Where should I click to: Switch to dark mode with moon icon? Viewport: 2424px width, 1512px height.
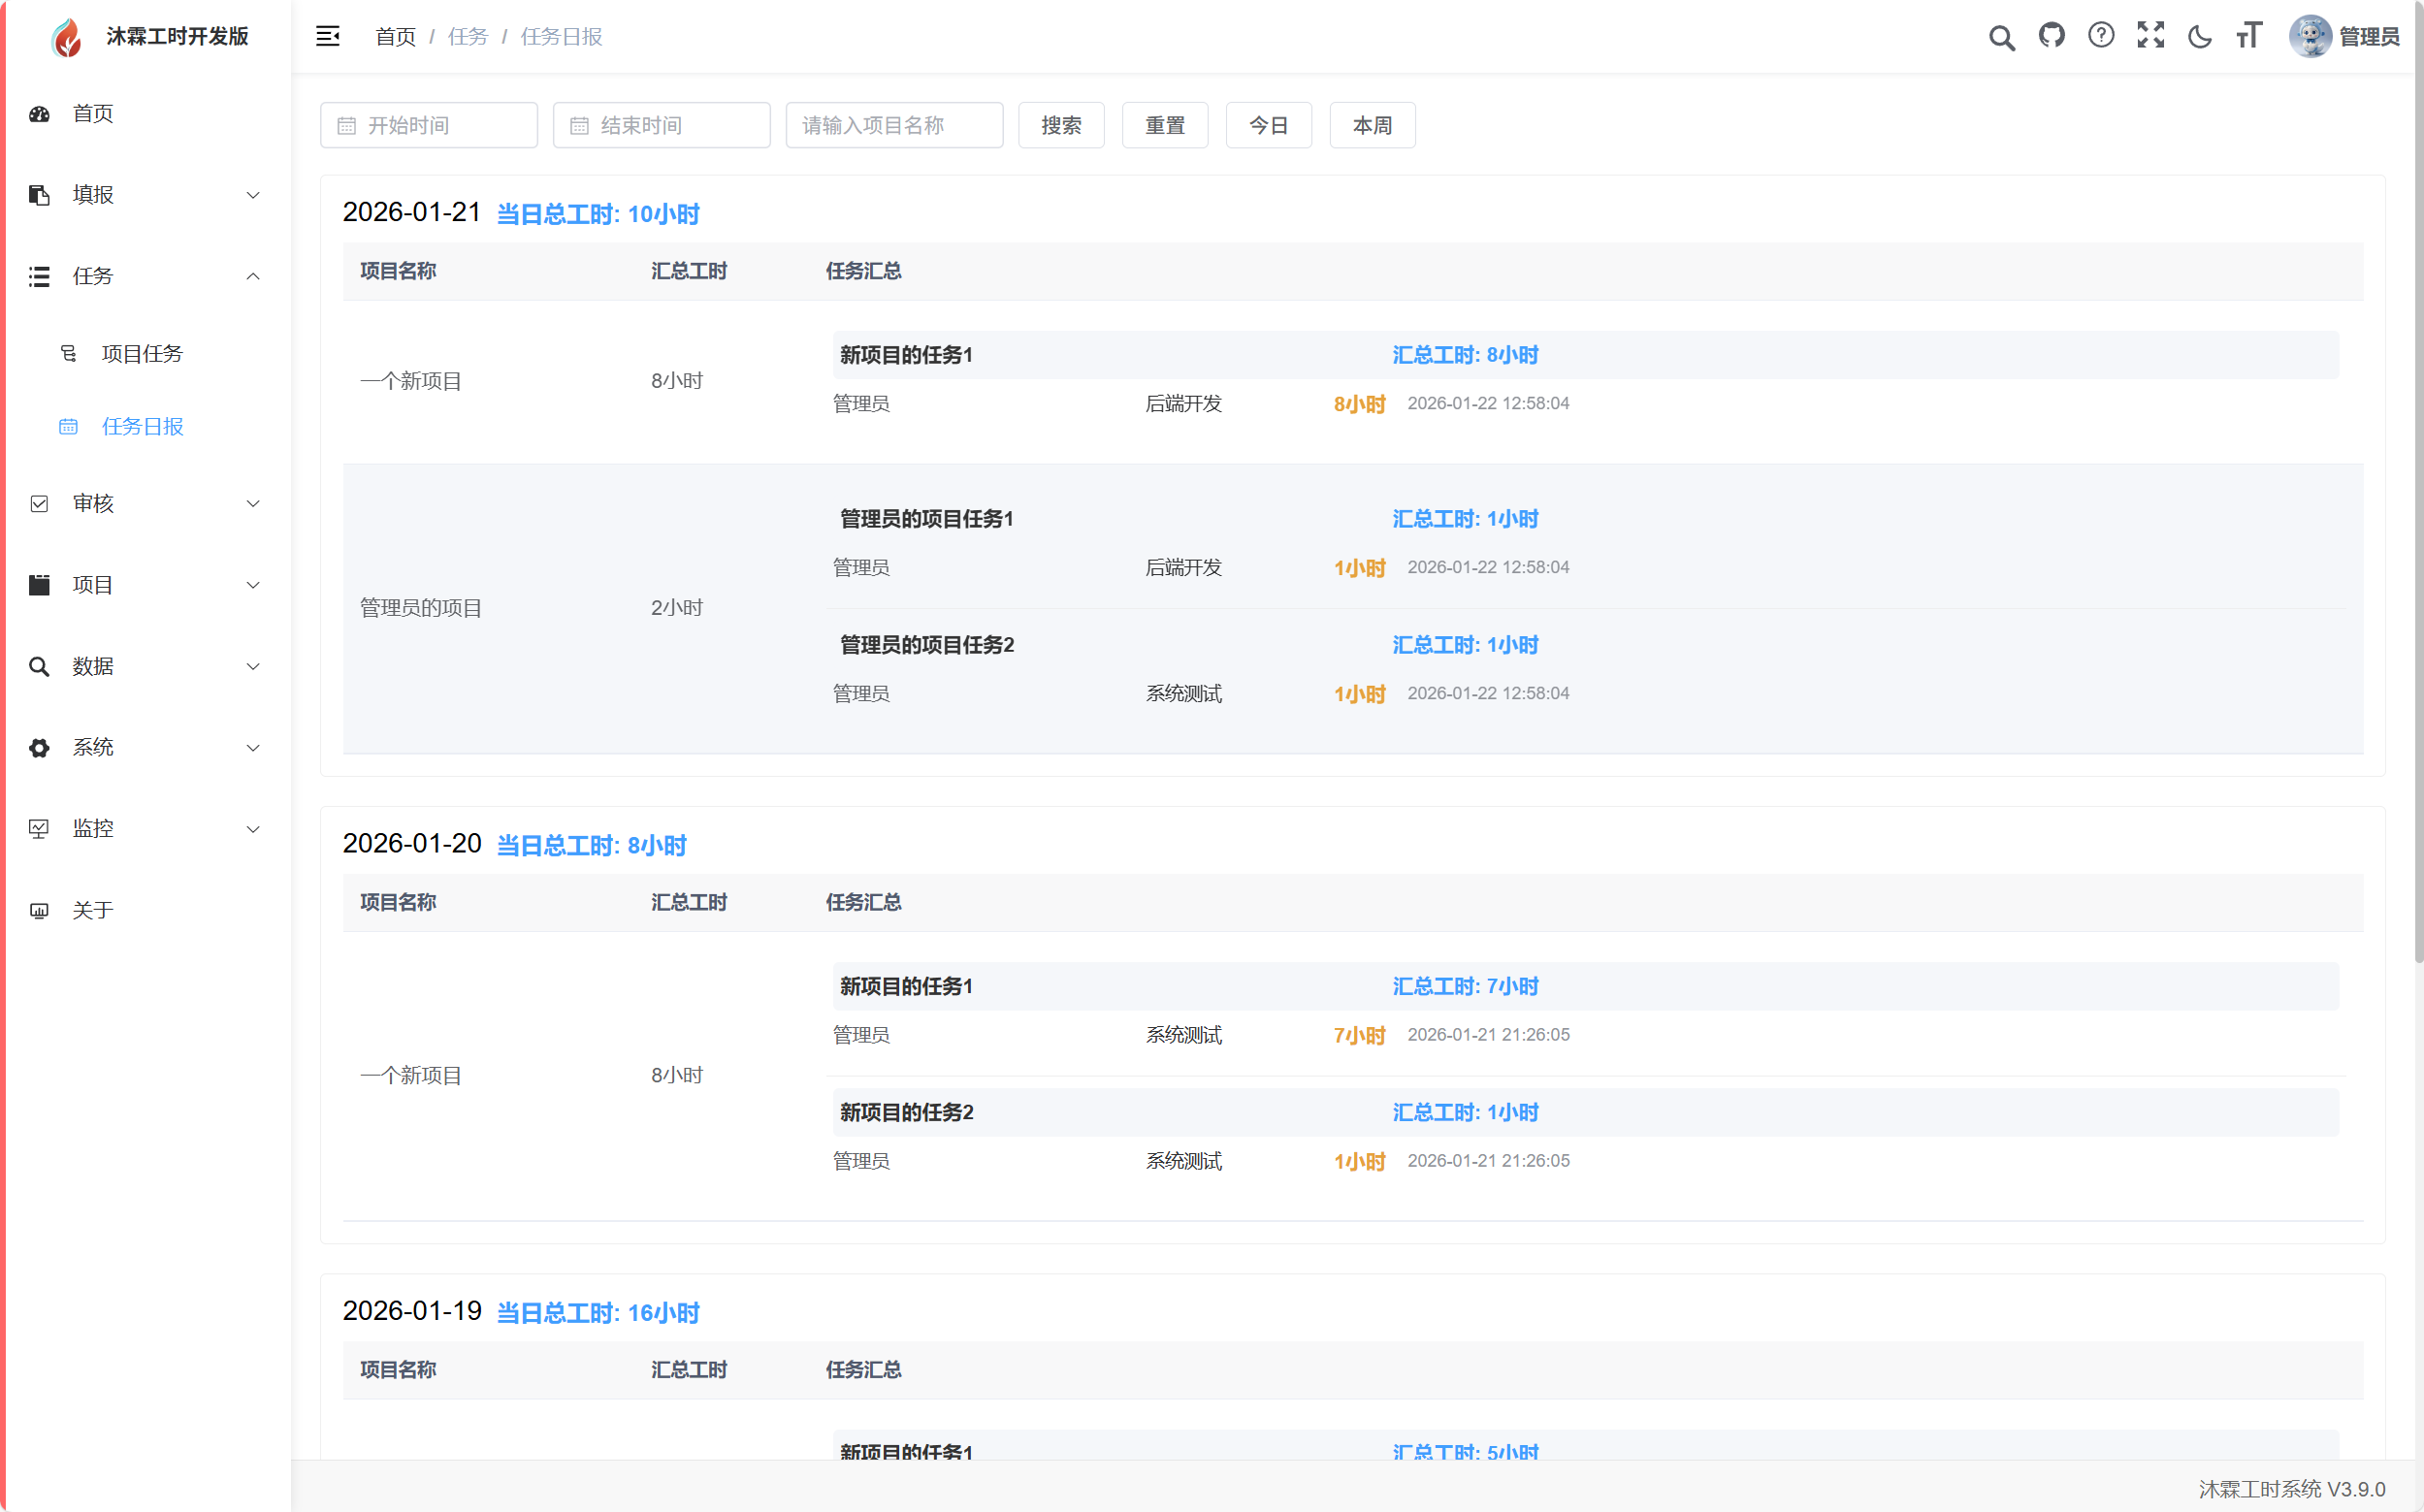point(2199,36)
